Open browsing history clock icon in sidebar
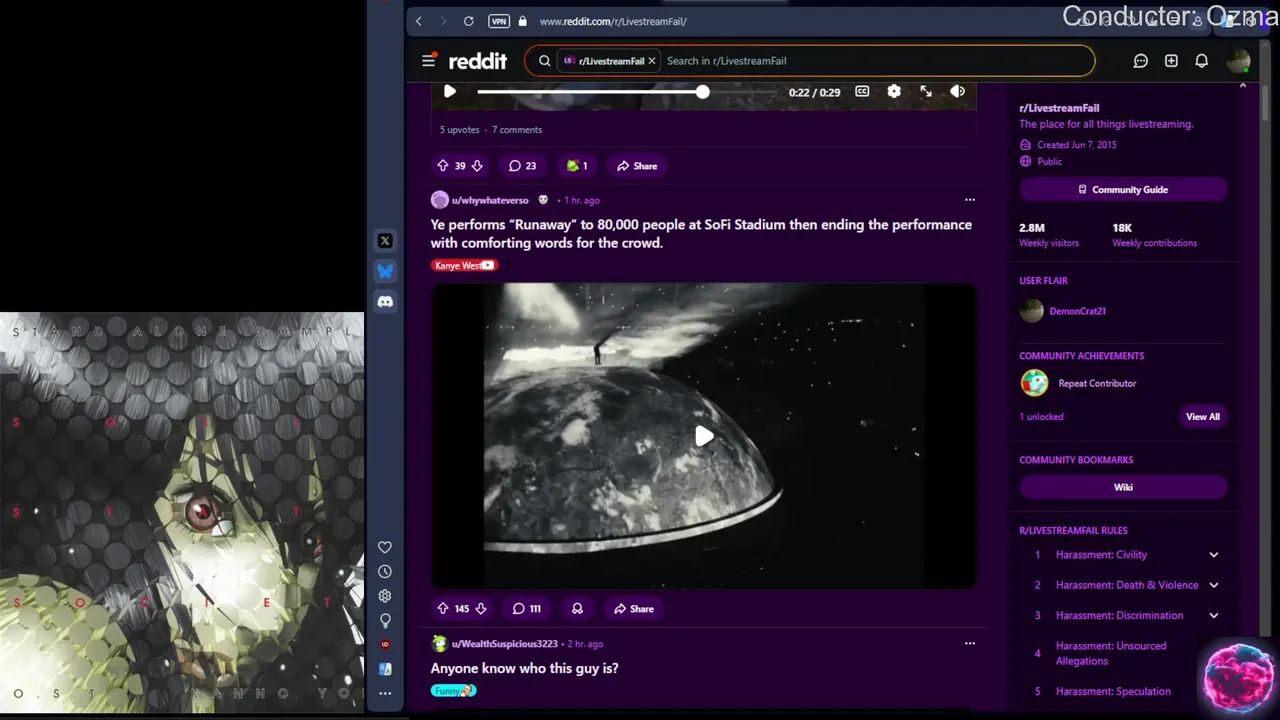 pos(385,572)
